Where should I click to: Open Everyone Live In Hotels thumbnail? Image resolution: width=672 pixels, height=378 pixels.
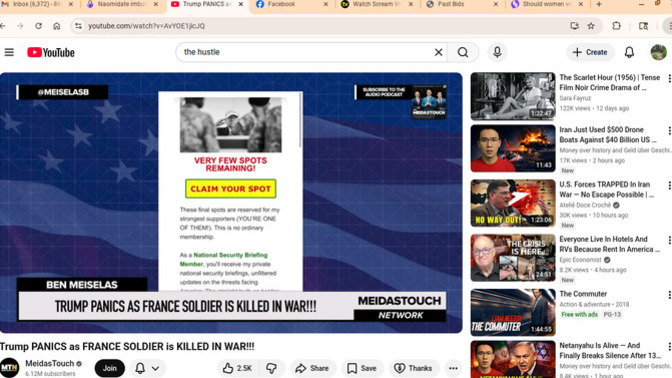coord(513,258)
